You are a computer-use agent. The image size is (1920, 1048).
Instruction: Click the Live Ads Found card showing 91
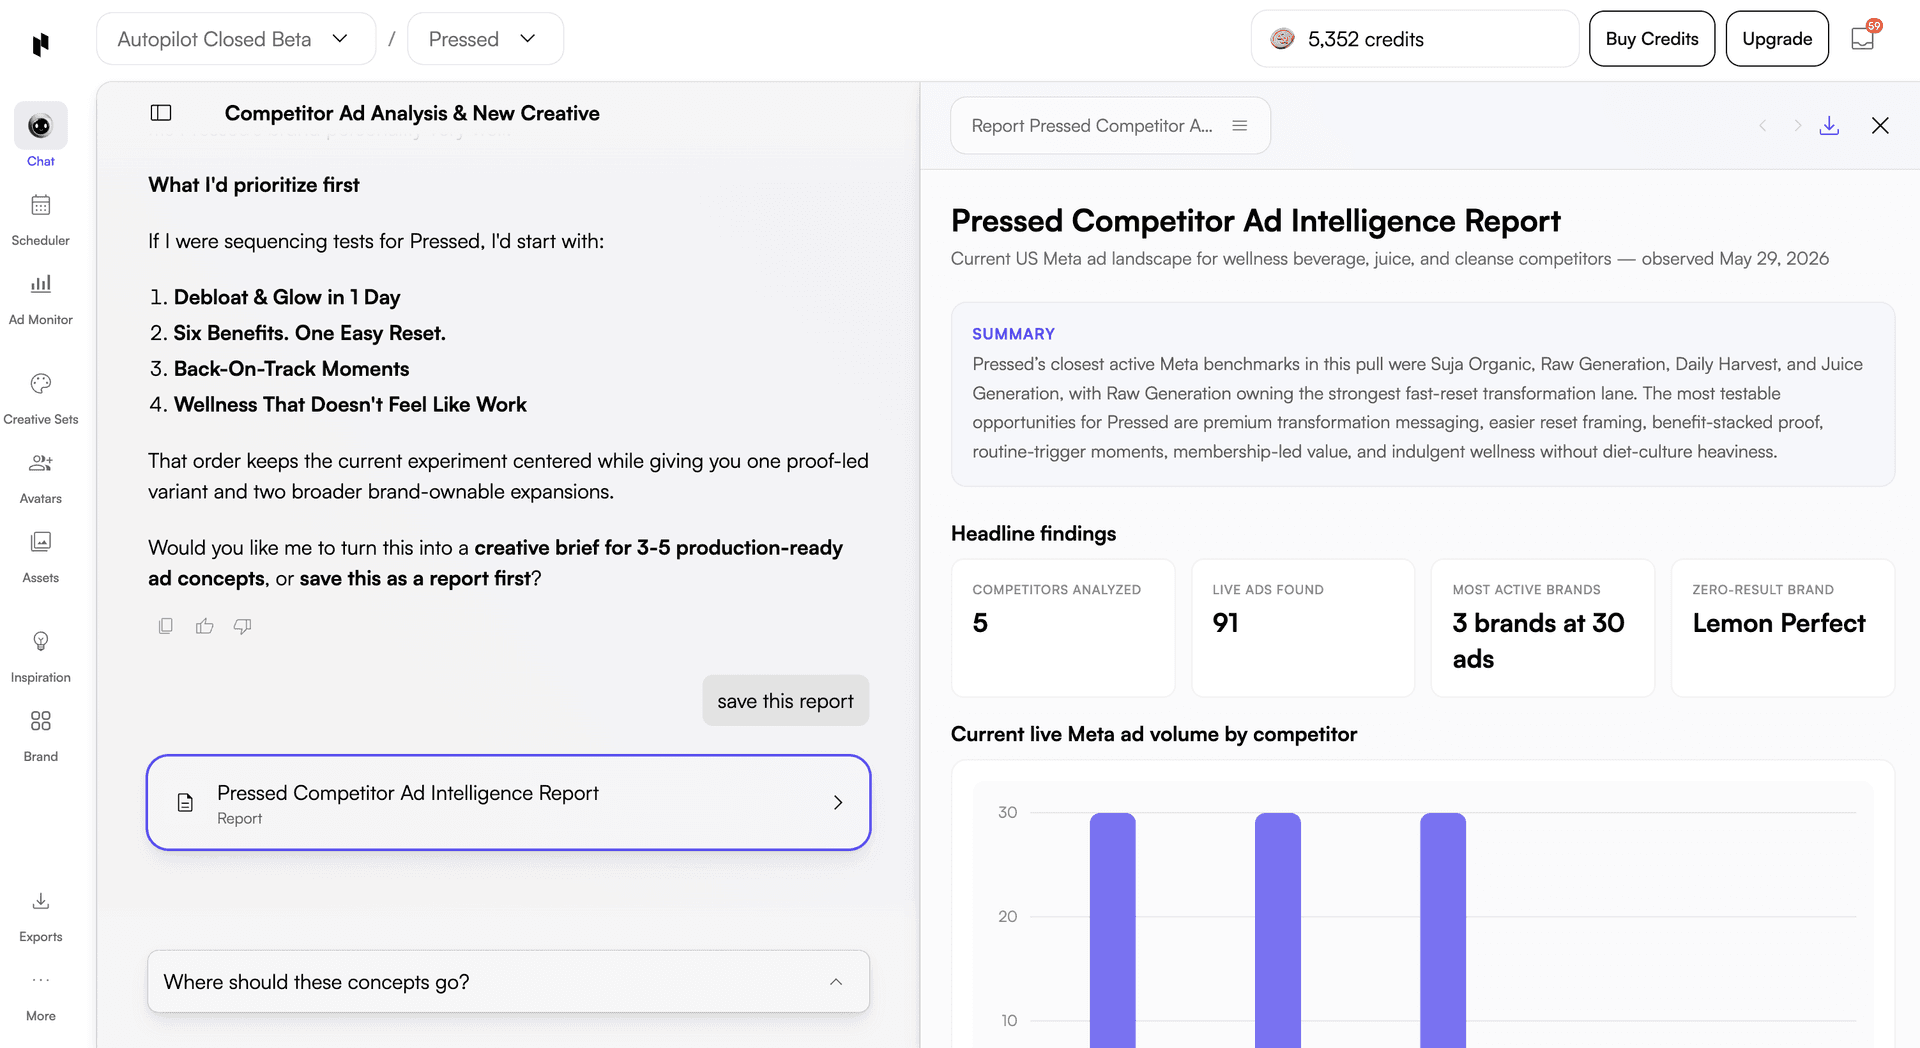[x=1303, y=628]
